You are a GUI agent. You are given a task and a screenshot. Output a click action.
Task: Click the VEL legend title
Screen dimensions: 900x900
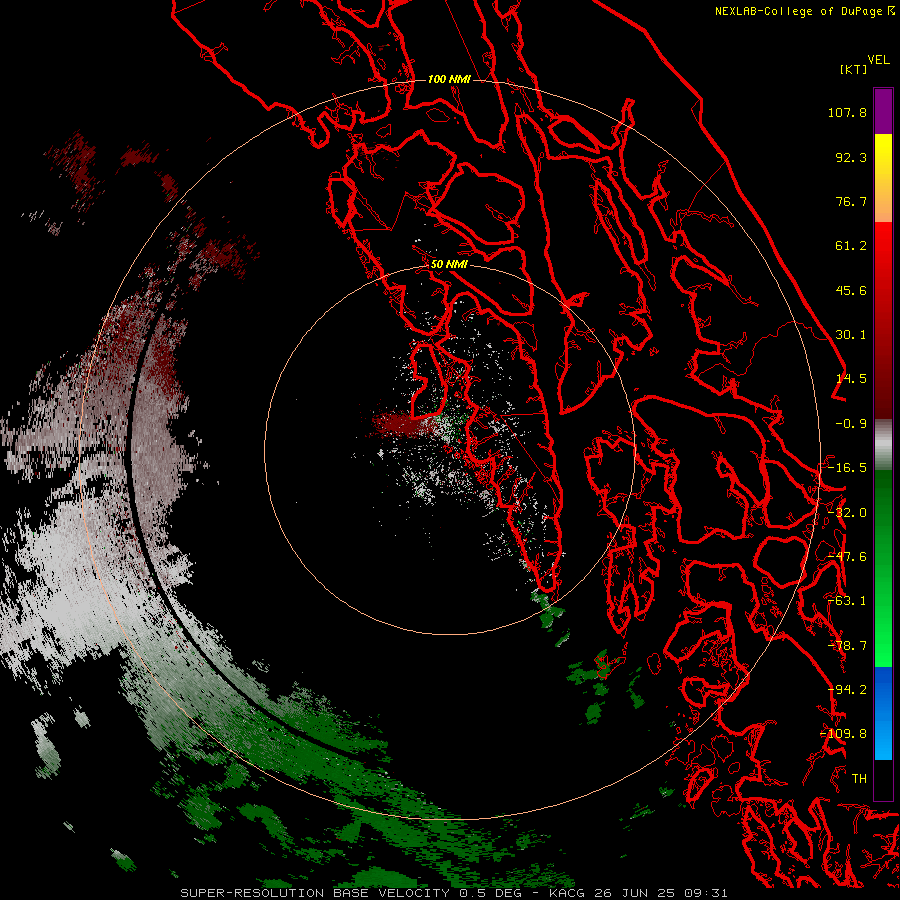(x=878, y=60)
